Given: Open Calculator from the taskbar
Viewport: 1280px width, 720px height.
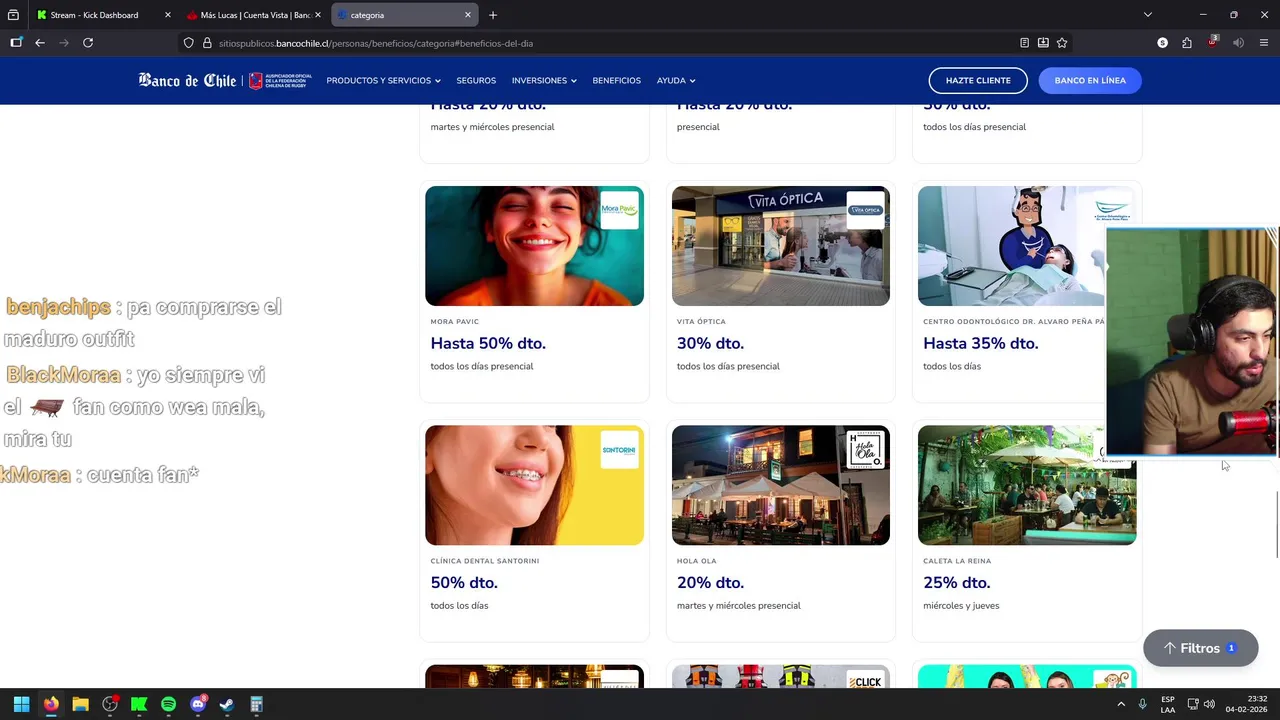Looking at the screenshot, I should tap(256, 704).
